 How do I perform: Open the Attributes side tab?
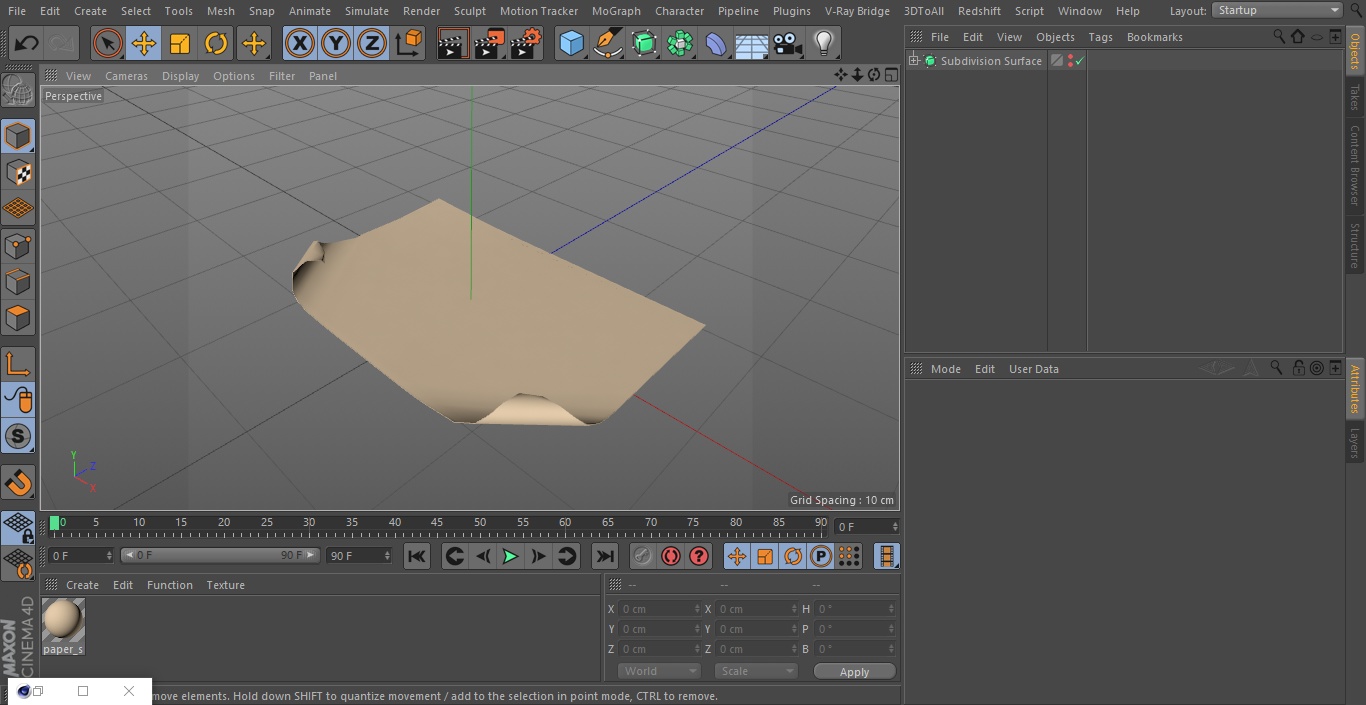coord(1355,389)
